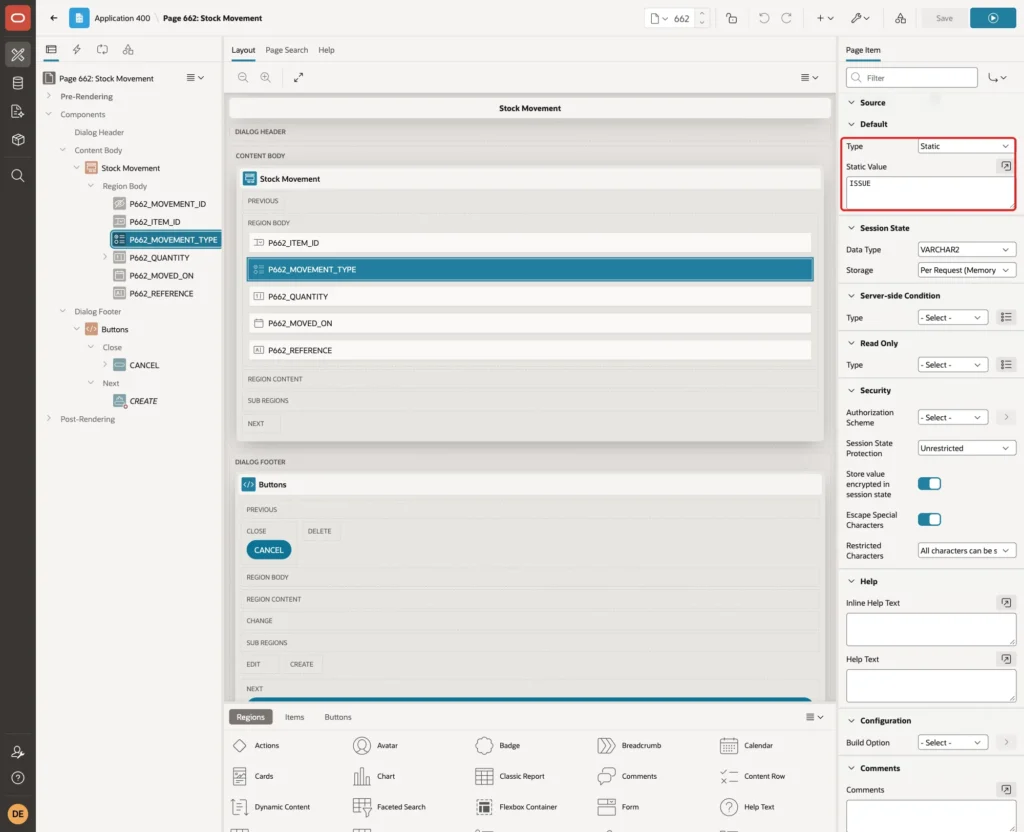
Task: Switch gallery to Buttons tab
Action: [338, 717]
